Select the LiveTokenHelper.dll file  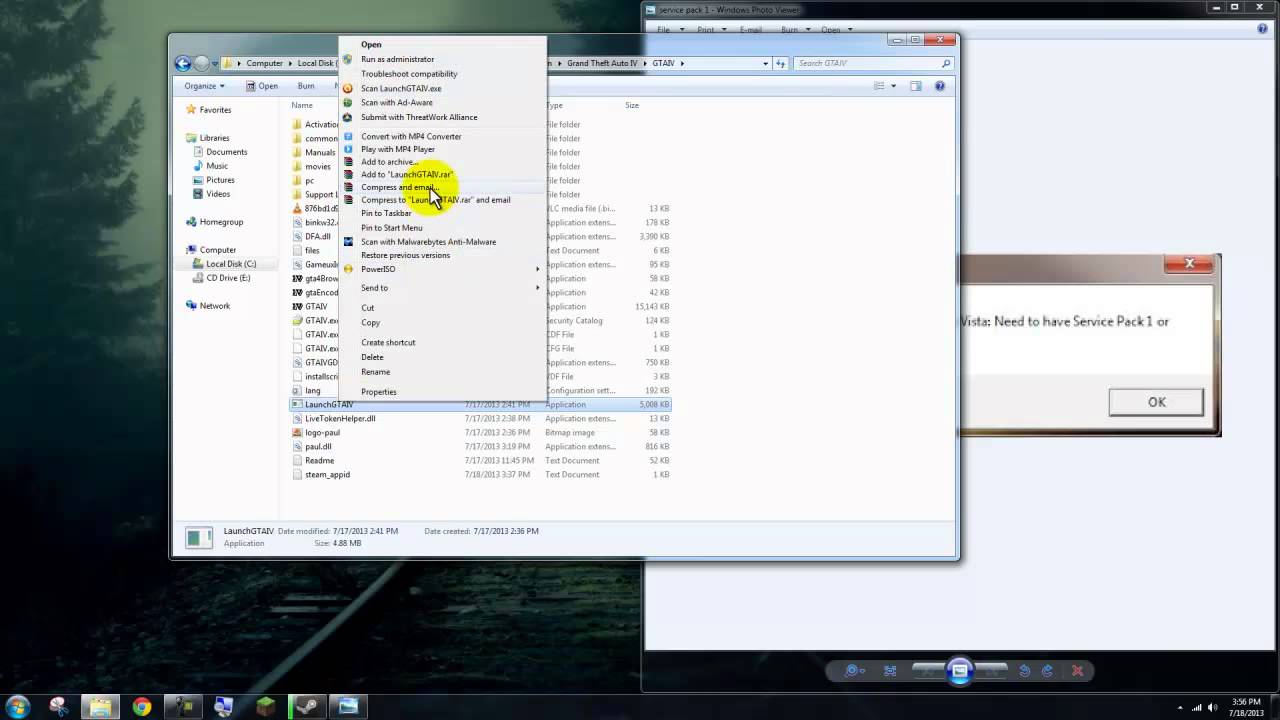(340, 419)
